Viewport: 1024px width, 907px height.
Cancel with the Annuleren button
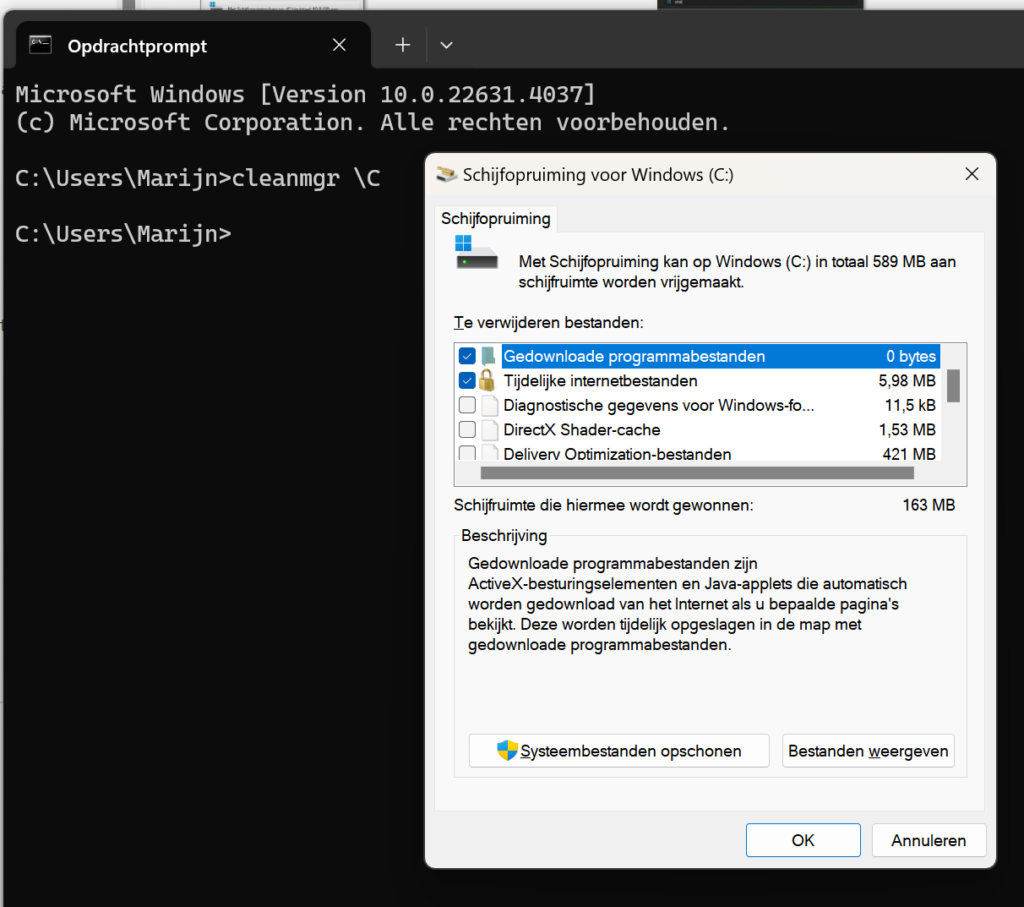coord(929,840)
